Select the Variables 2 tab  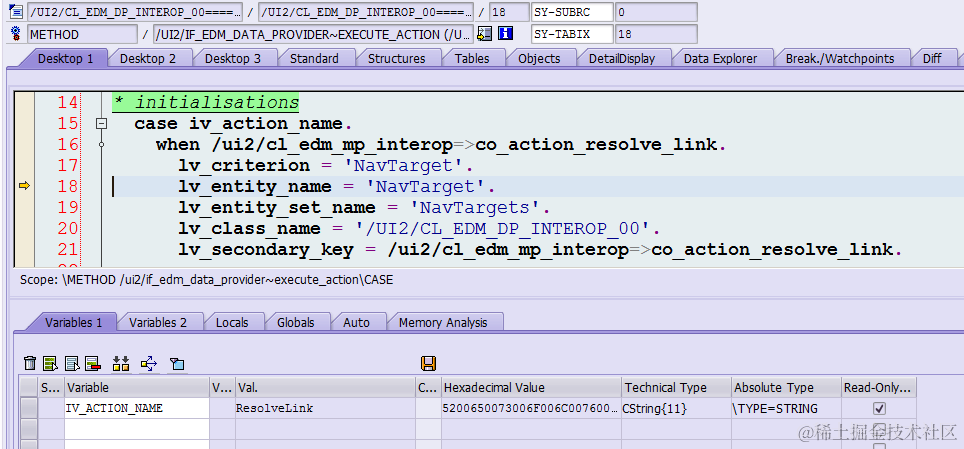(x=157, y=322)
